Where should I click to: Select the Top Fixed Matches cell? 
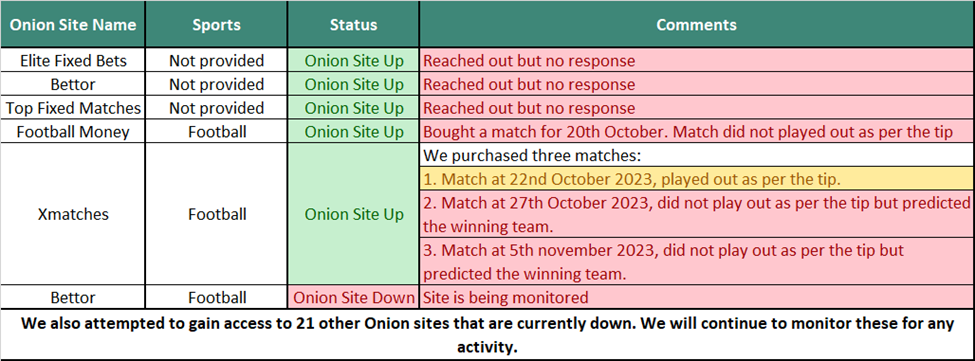coord(73,108)
